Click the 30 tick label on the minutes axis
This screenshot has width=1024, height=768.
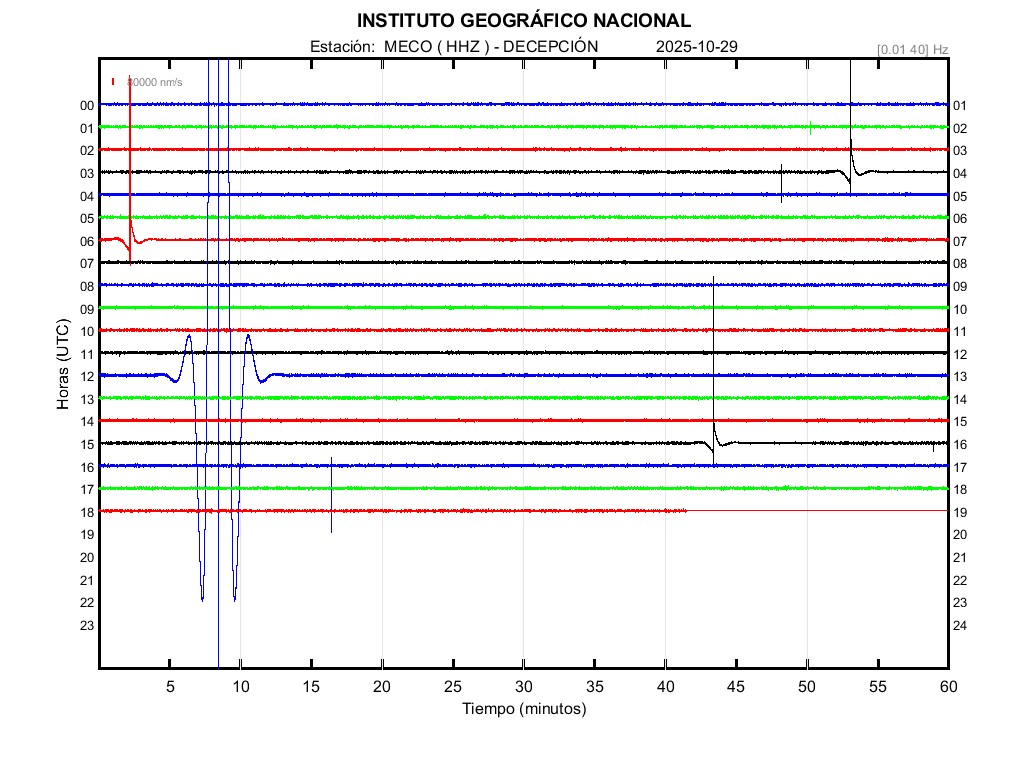coord(523,687)
